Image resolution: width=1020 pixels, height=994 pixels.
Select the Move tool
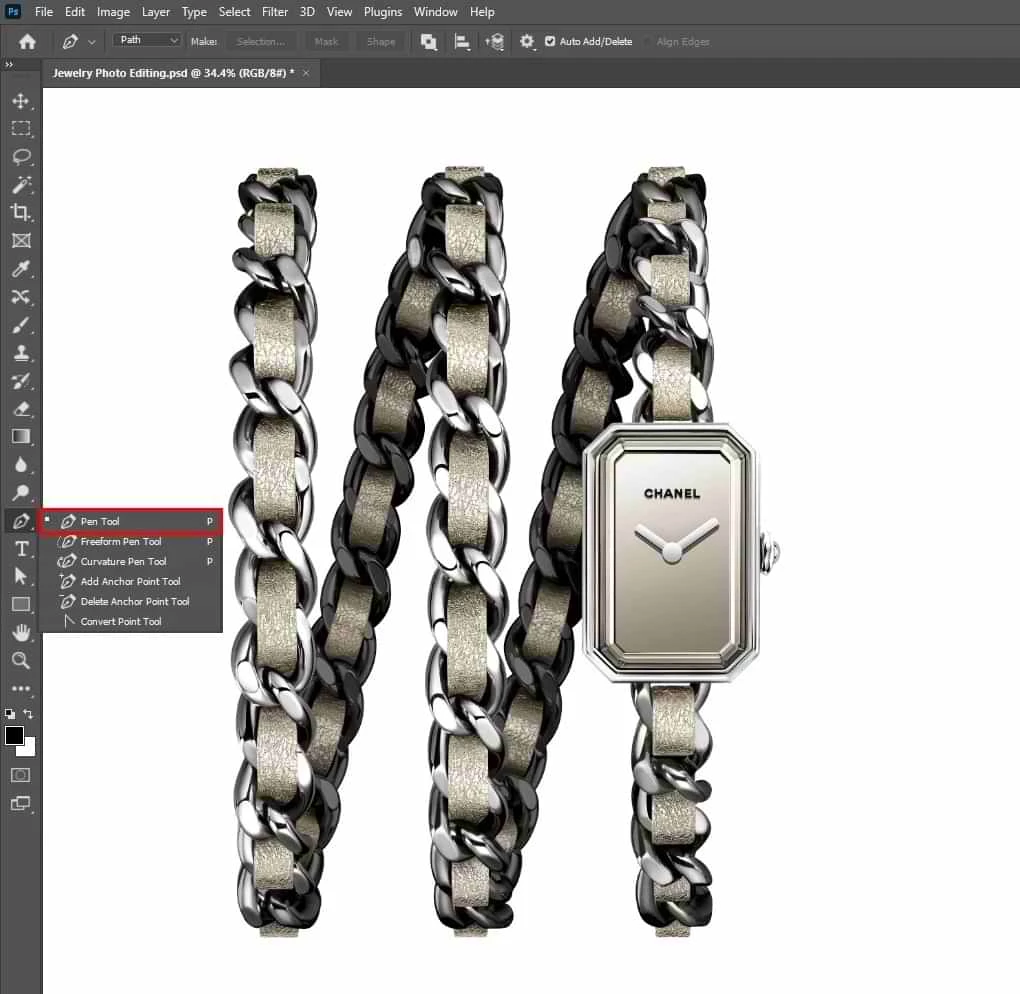coord(20,100)
